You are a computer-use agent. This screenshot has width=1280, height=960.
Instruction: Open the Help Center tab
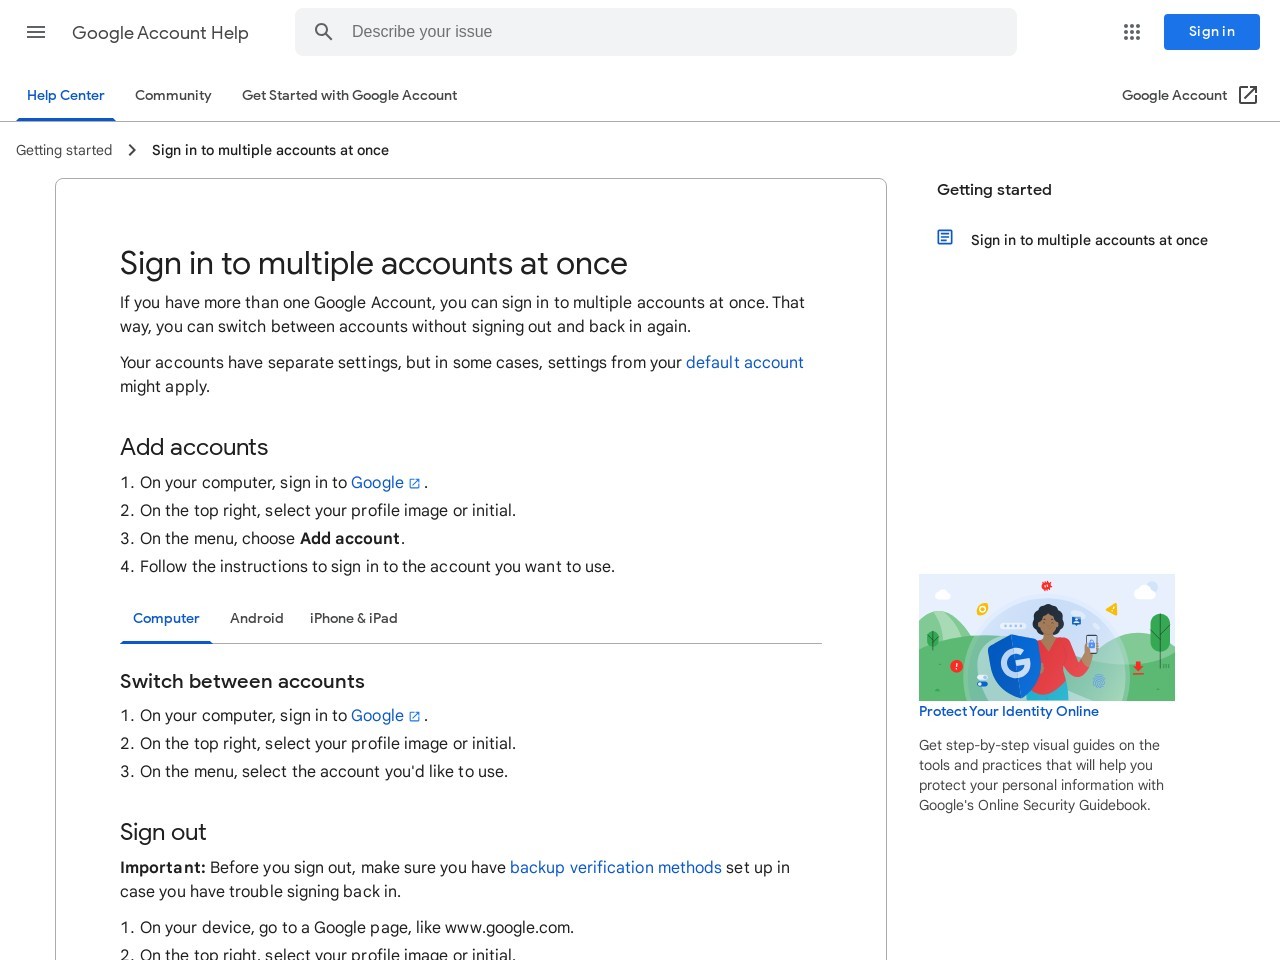(x=65, y=95)
